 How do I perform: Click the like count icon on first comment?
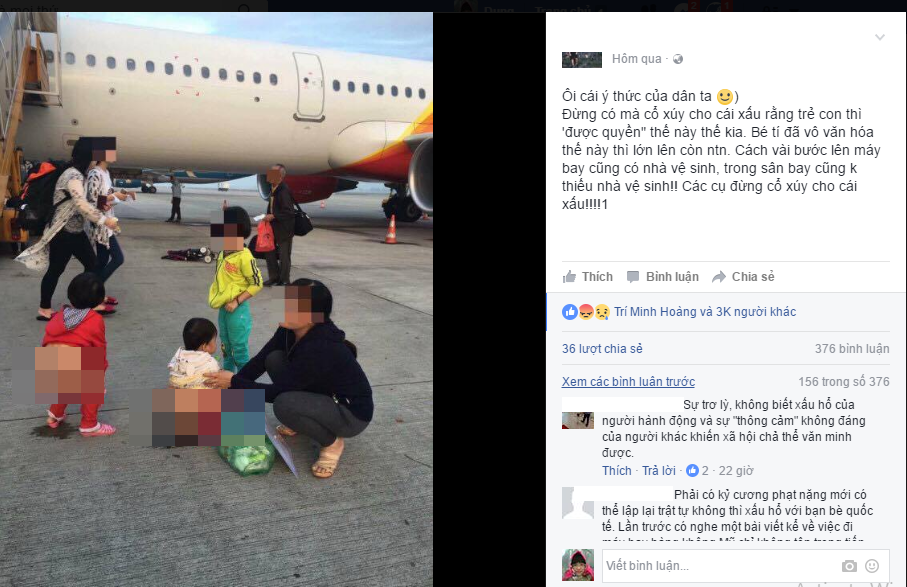692,471
